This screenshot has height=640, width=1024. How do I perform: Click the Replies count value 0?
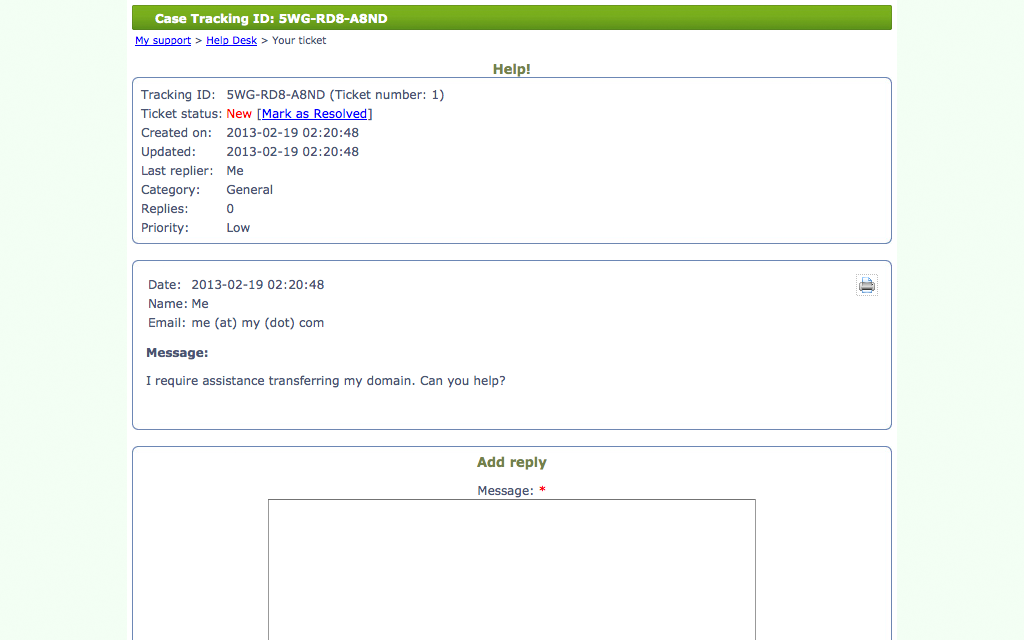pos(230,209)
